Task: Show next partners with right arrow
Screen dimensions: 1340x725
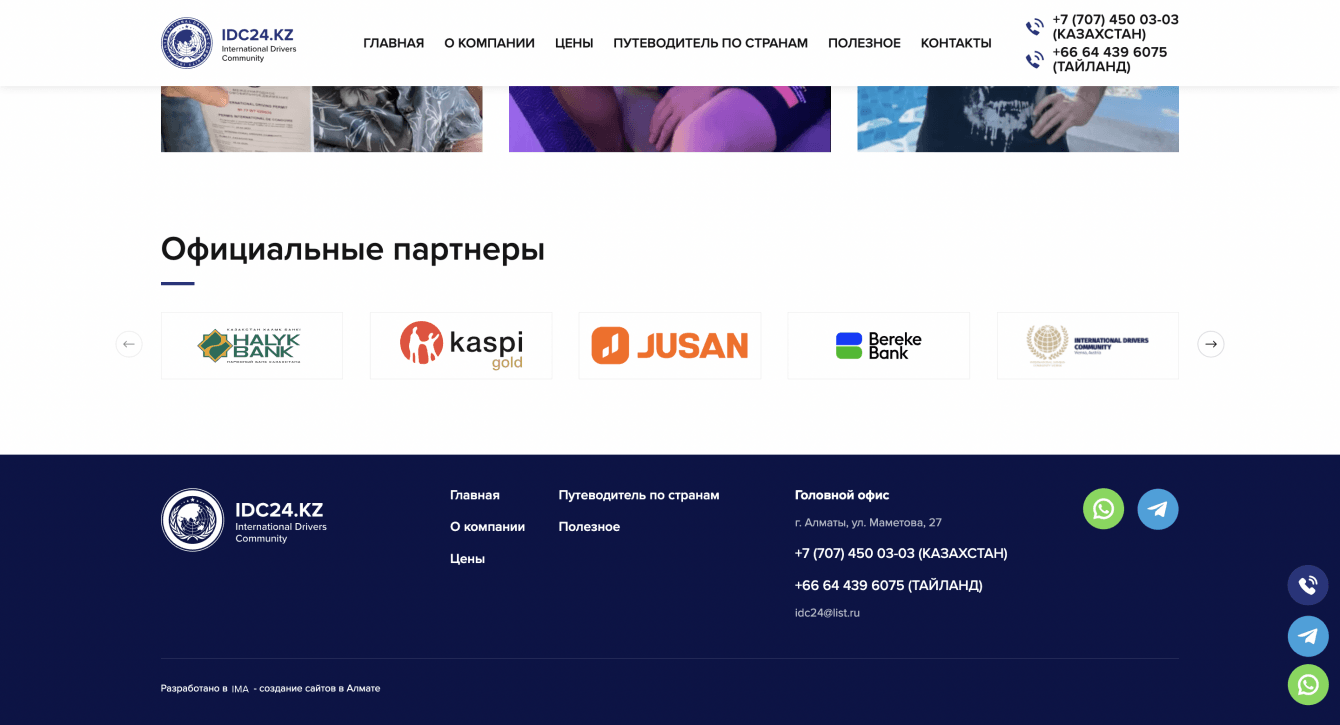Action: tap(1211, 344)
